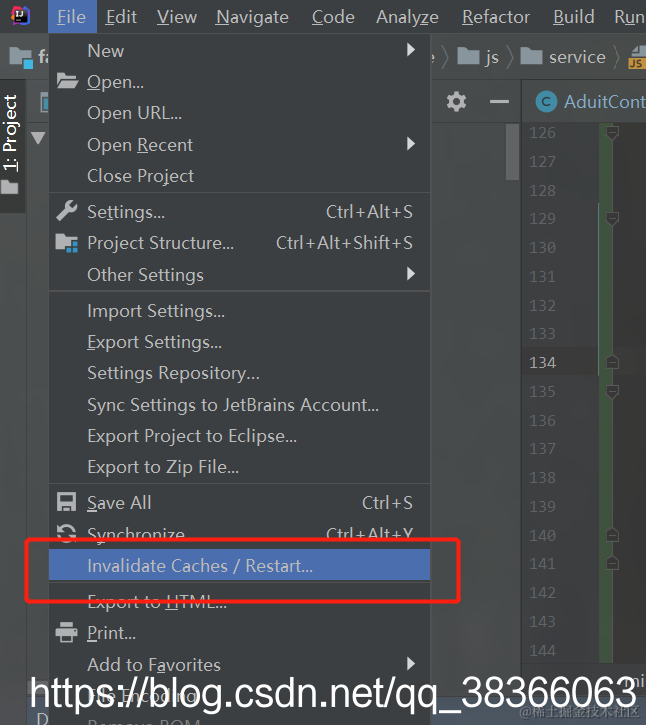Viewport: 646px width, 725px height.
Task: Expand the Add to Favorites submenu
Action: click(411, 664)
